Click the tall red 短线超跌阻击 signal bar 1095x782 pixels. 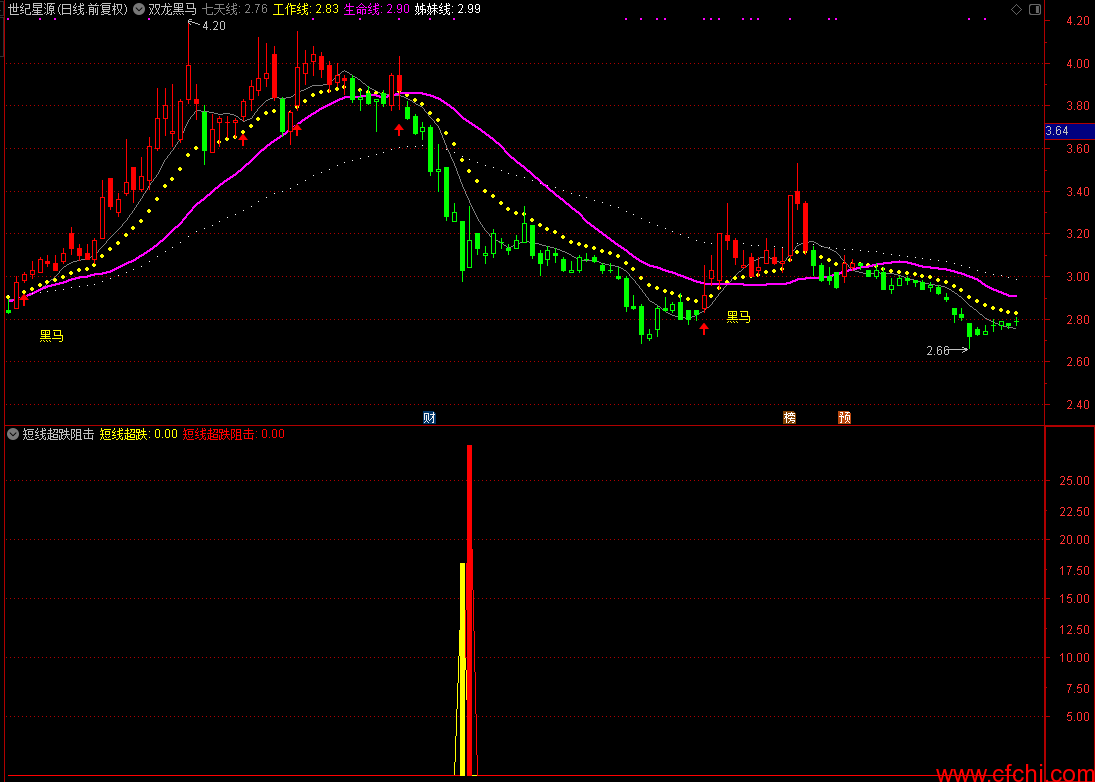point(470,610)
